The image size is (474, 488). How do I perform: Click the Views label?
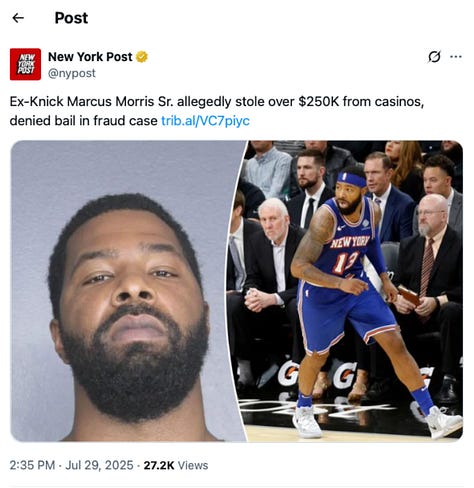click(x=193, y=465)
